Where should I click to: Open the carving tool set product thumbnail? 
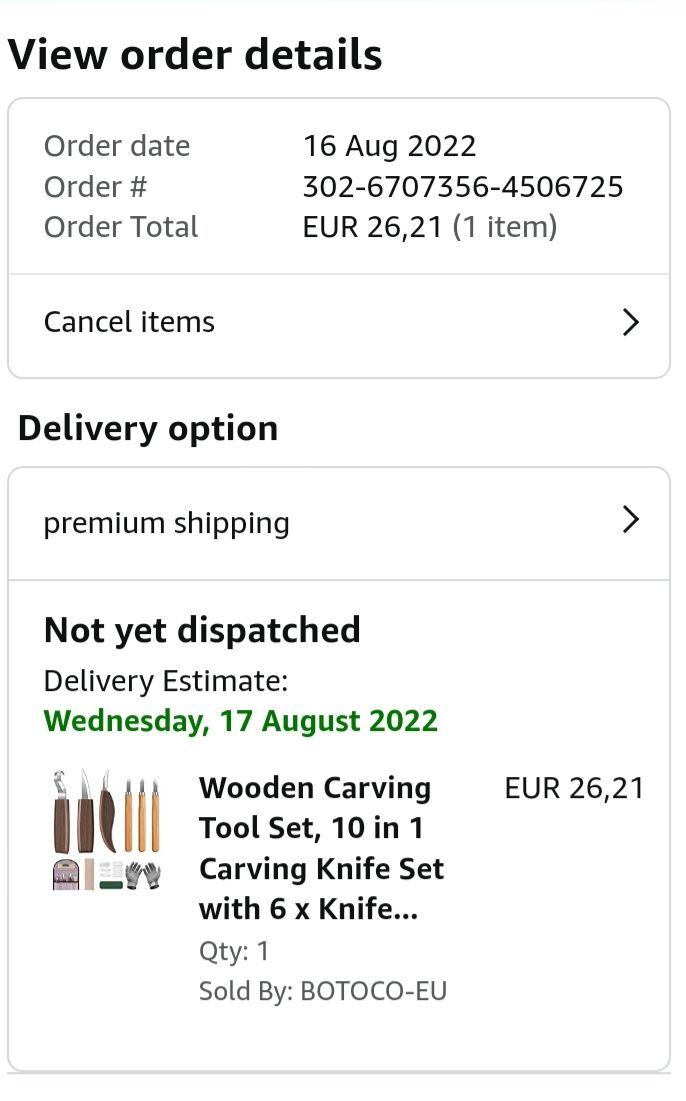pos(107,830)
